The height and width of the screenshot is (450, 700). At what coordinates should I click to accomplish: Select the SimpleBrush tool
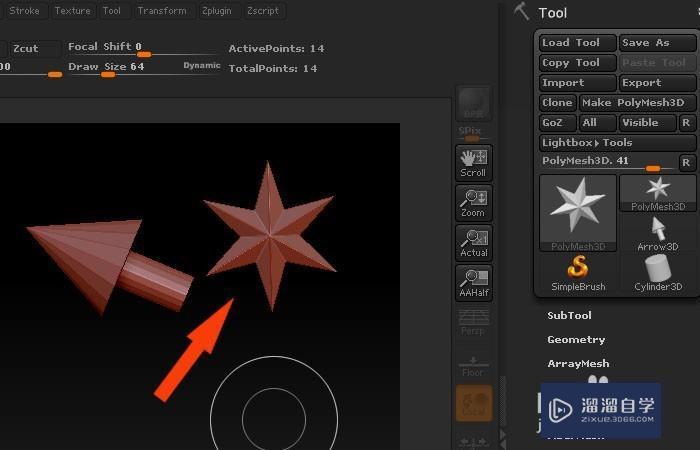click(578, 273)
